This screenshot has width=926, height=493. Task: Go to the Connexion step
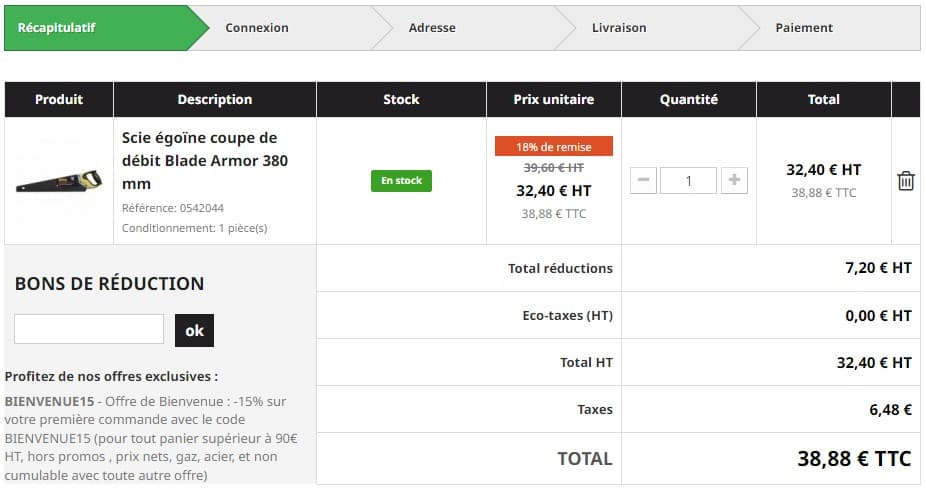click(257, 28)
